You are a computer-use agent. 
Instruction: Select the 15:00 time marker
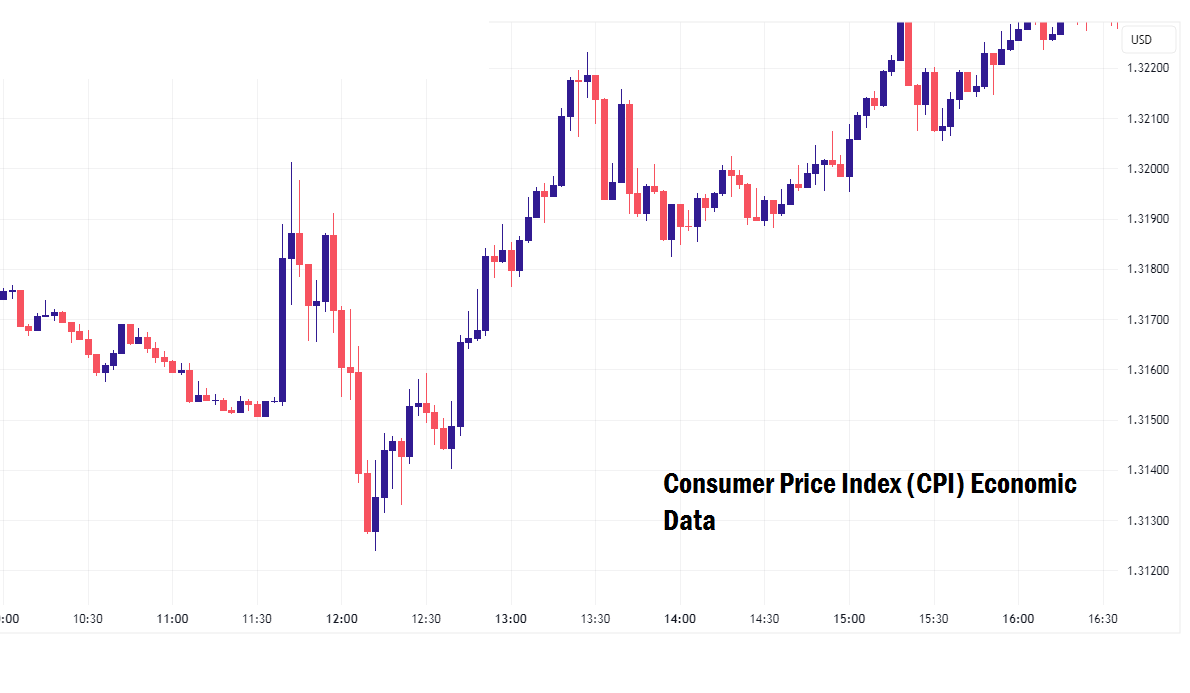[849, 619]
